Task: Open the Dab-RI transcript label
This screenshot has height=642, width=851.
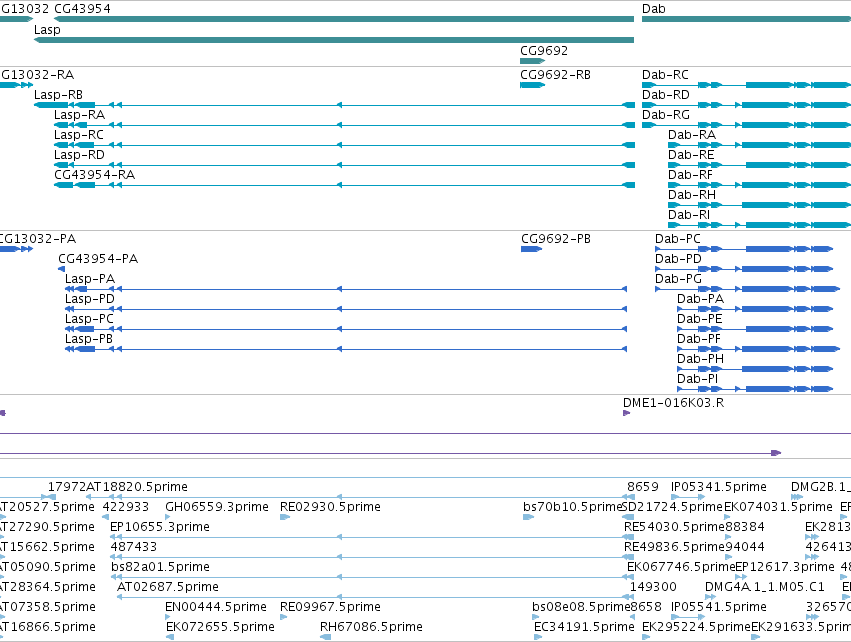Action: pyautogui.click(x=689, y=215)
